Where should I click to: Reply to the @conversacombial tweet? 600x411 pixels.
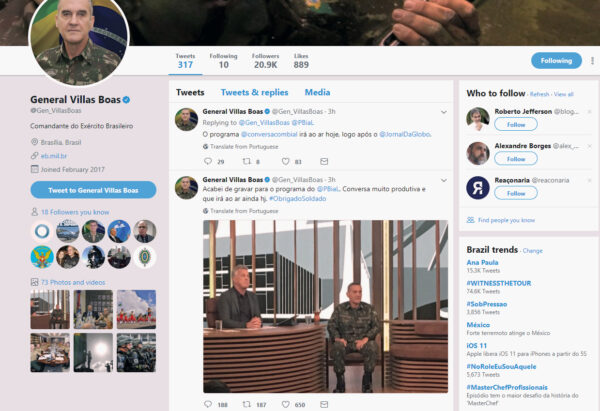(208, 161)
